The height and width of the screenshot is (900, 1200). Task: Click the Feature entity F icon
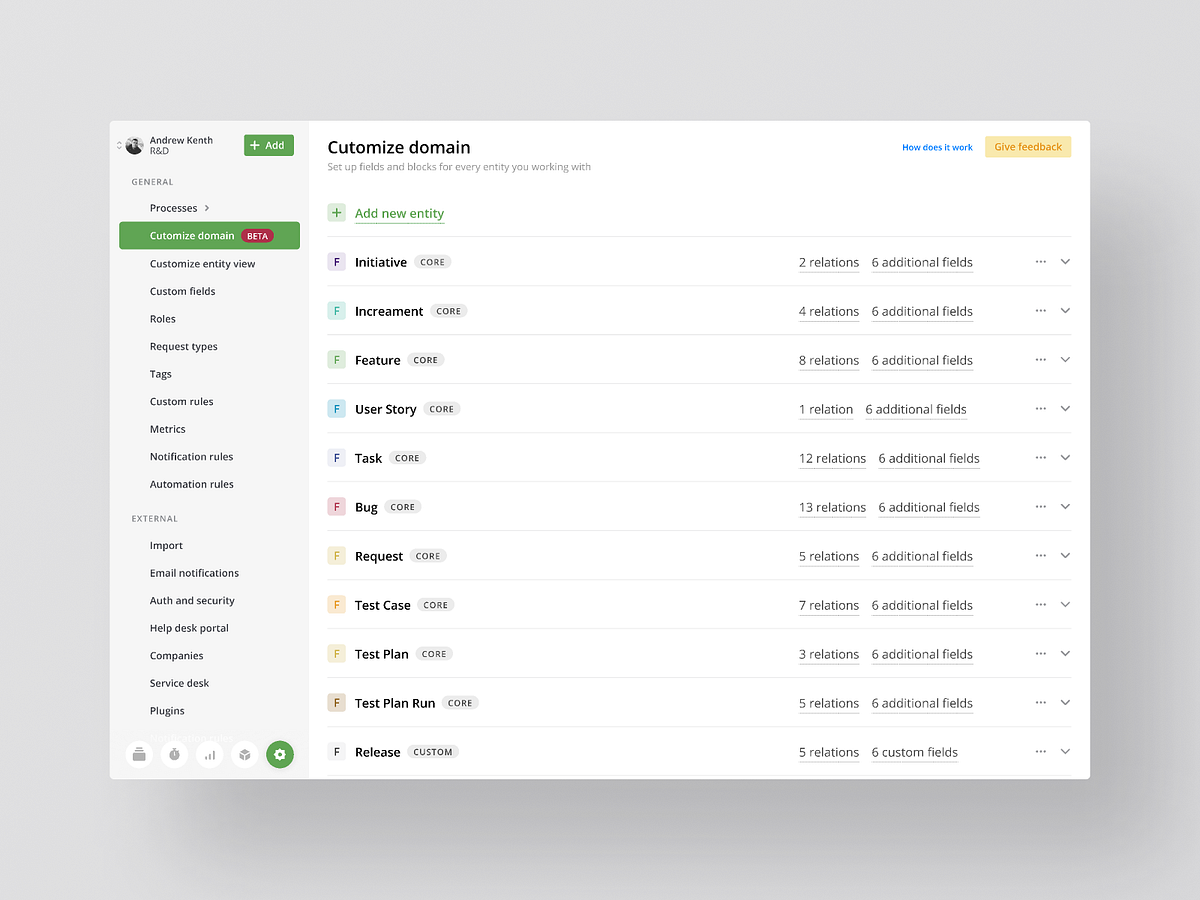click(x=336, y=360)
